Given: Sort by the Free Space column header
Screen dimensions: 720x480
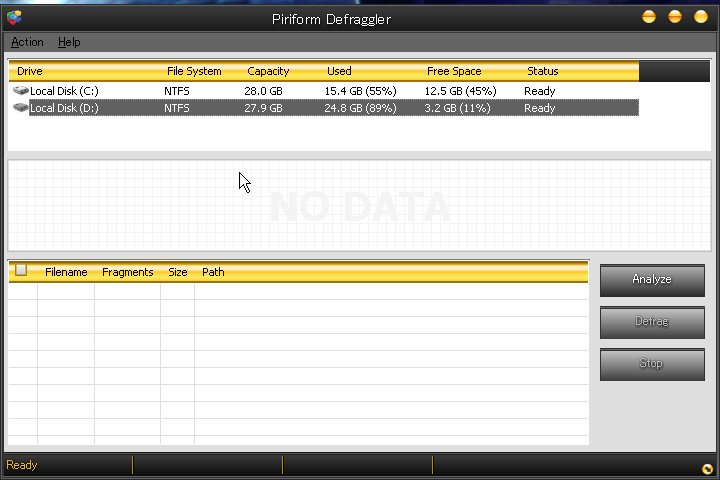Looking at the screenshot, I should [454, 71].
